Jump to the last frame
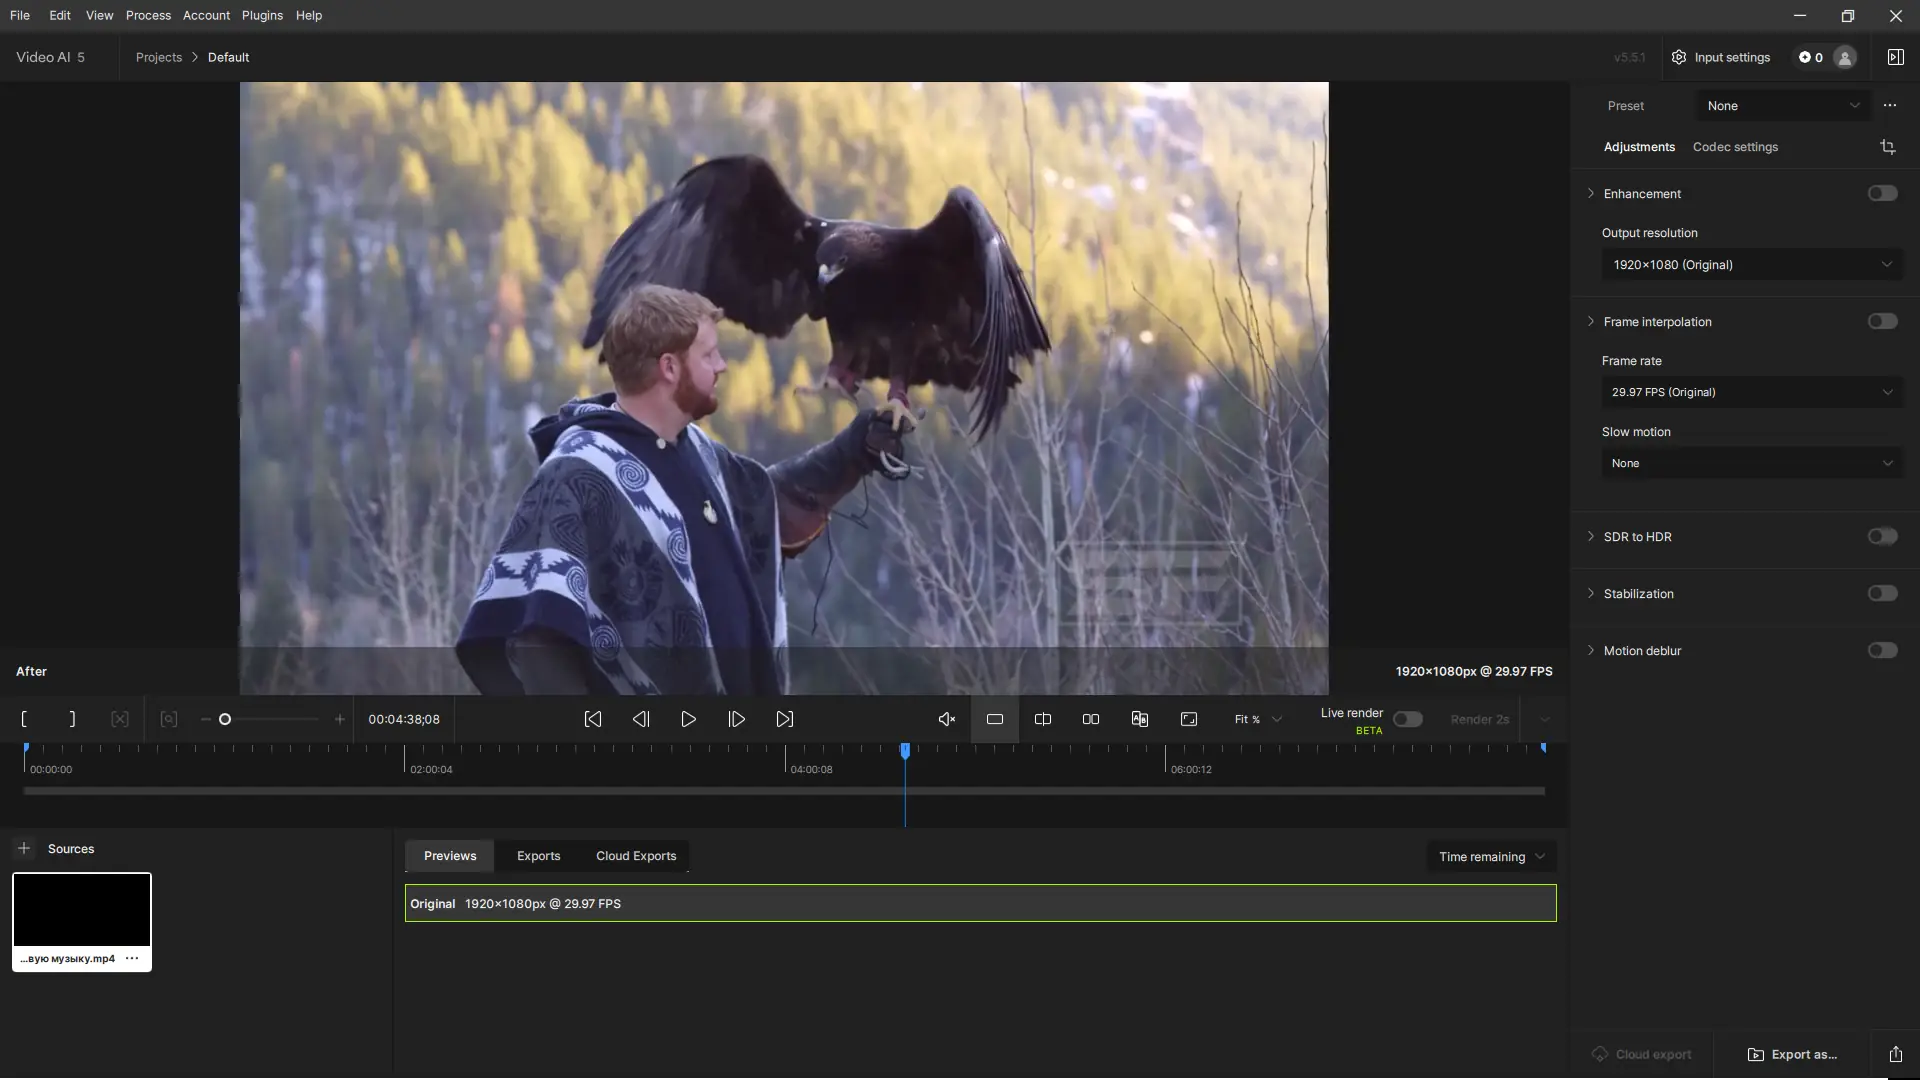The image size is (1920, 1080). [x=785, y=719]
